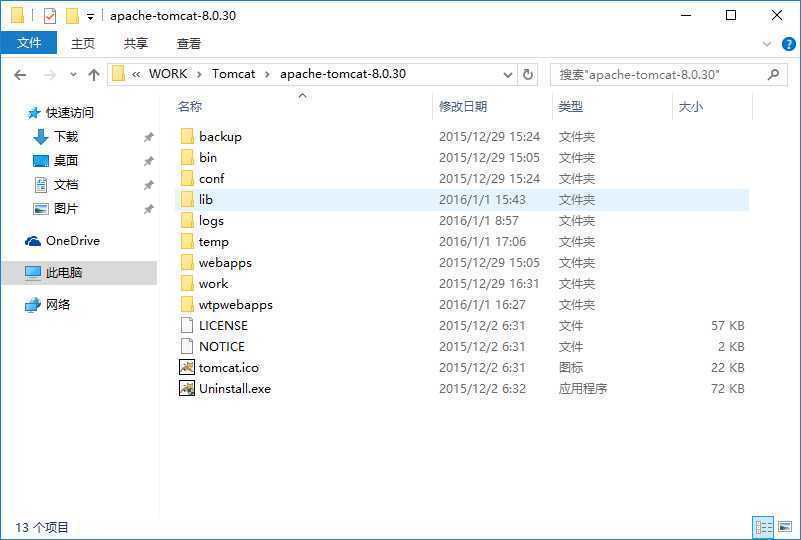Unpin 图片 using its pin icon
The height and width of the screenshot is (540, 801).
tap(149, 209)
